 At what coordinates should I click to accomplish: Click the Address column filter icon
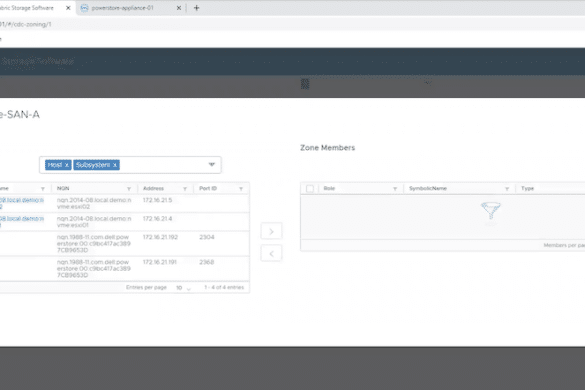(185, 189)
